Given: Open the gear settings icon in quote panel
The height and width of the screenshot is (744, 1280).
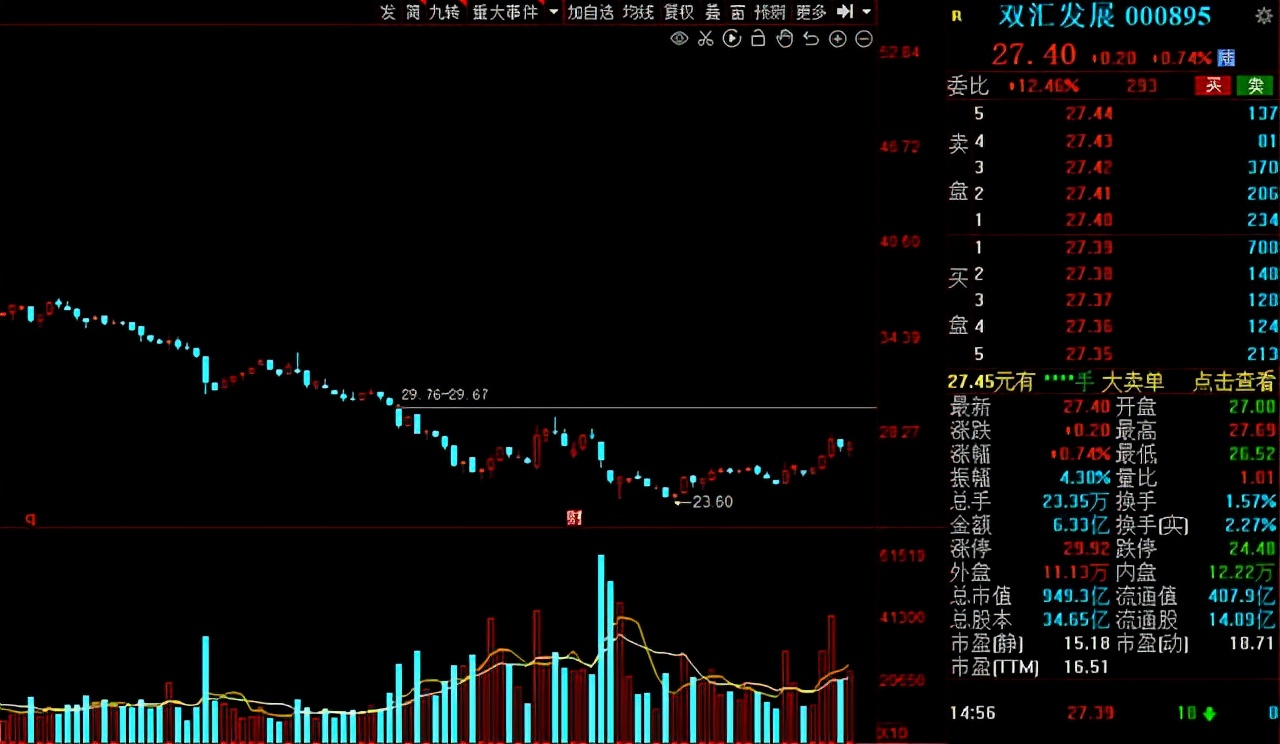Looking at the screenshot, I should pyautogui.click(x=1264, y=16).
